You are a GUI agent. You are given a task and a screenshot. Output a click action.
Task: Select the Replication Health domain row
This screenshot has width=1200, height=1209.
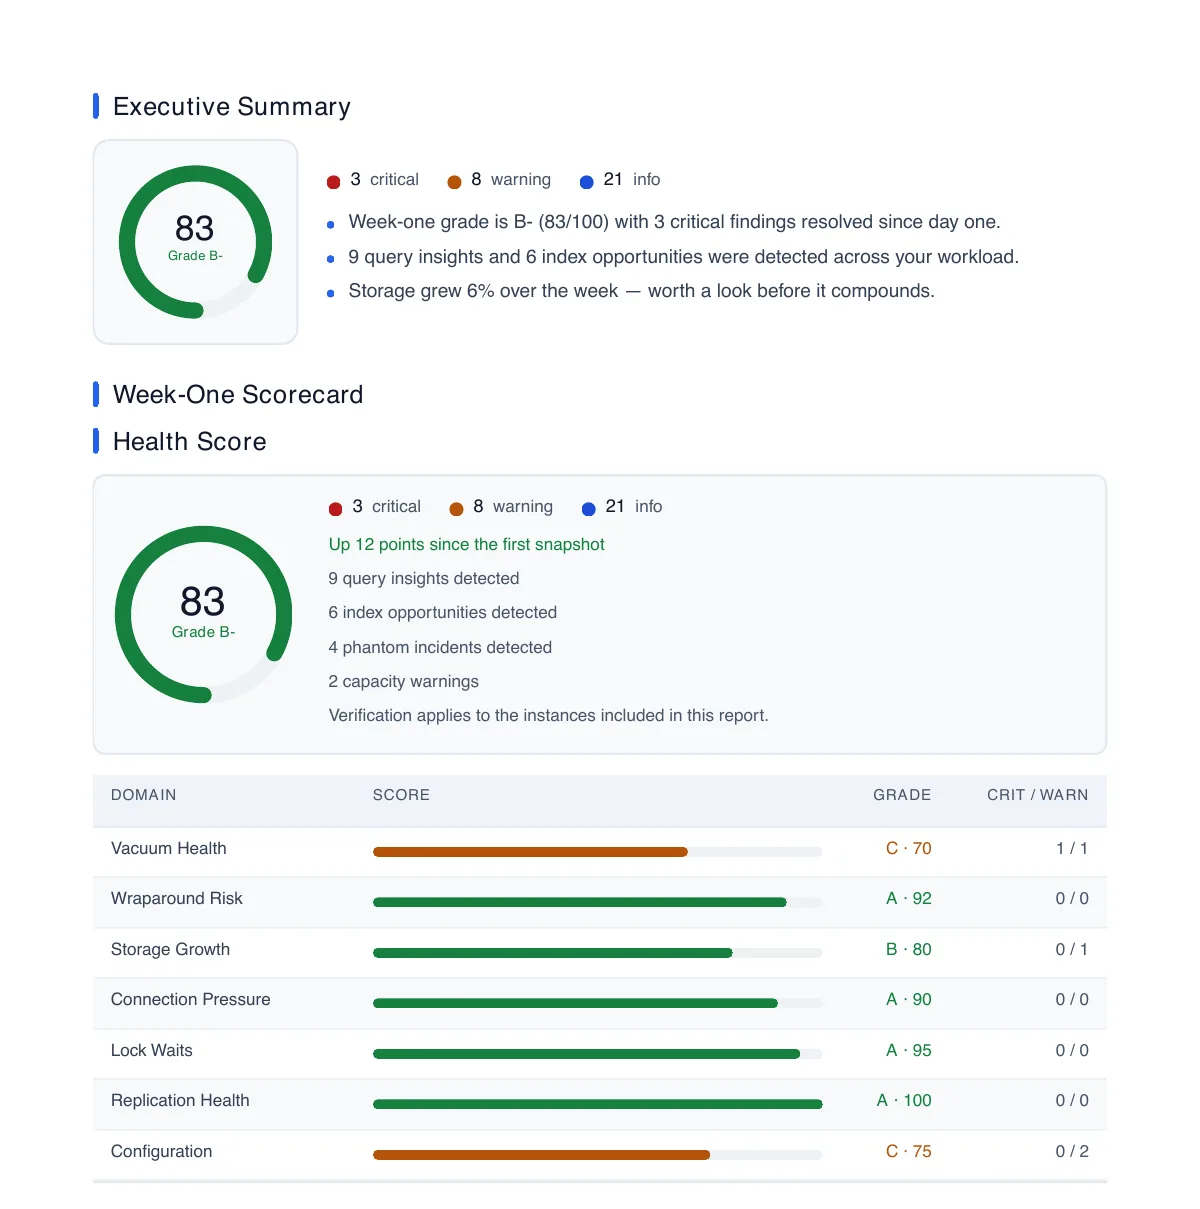600,1105
